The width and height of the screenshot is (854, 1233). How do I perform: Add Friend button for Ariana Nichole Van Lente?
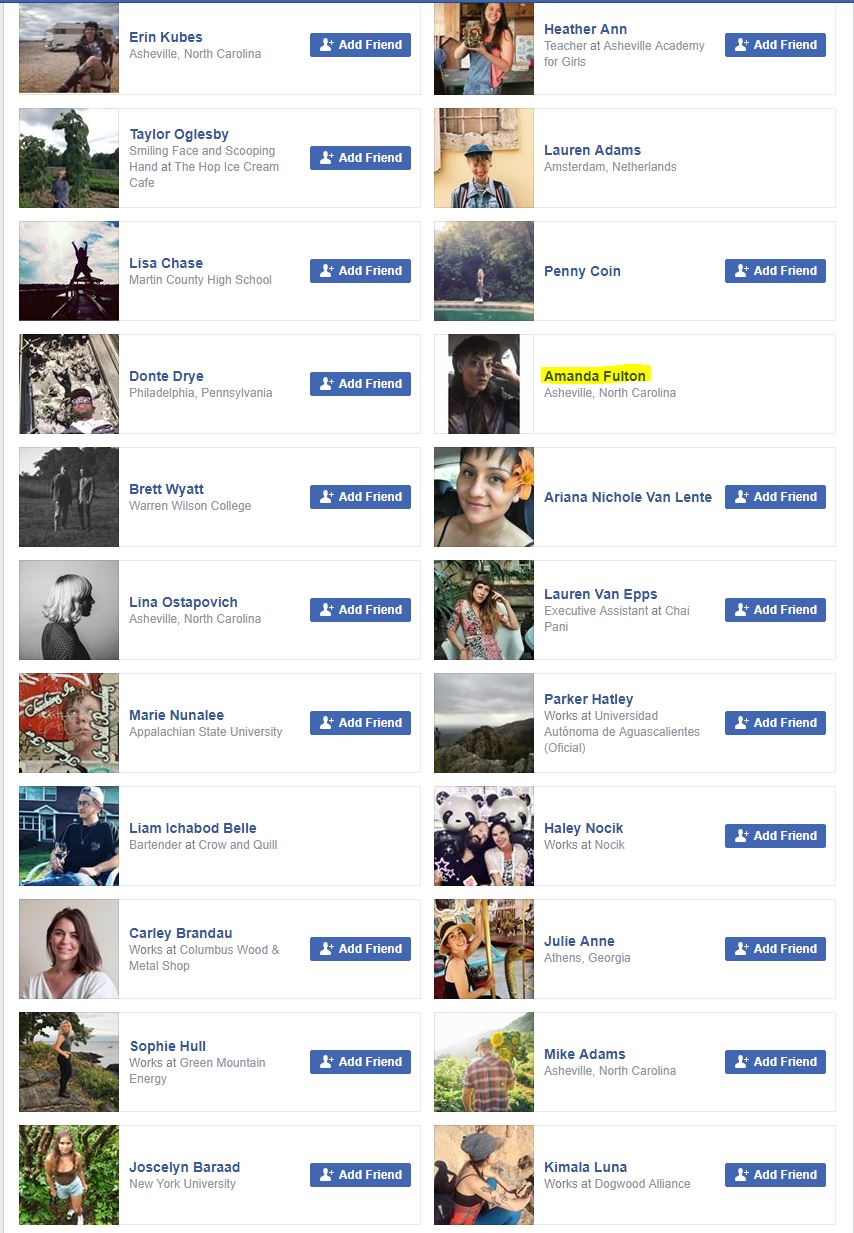point(775,497)
